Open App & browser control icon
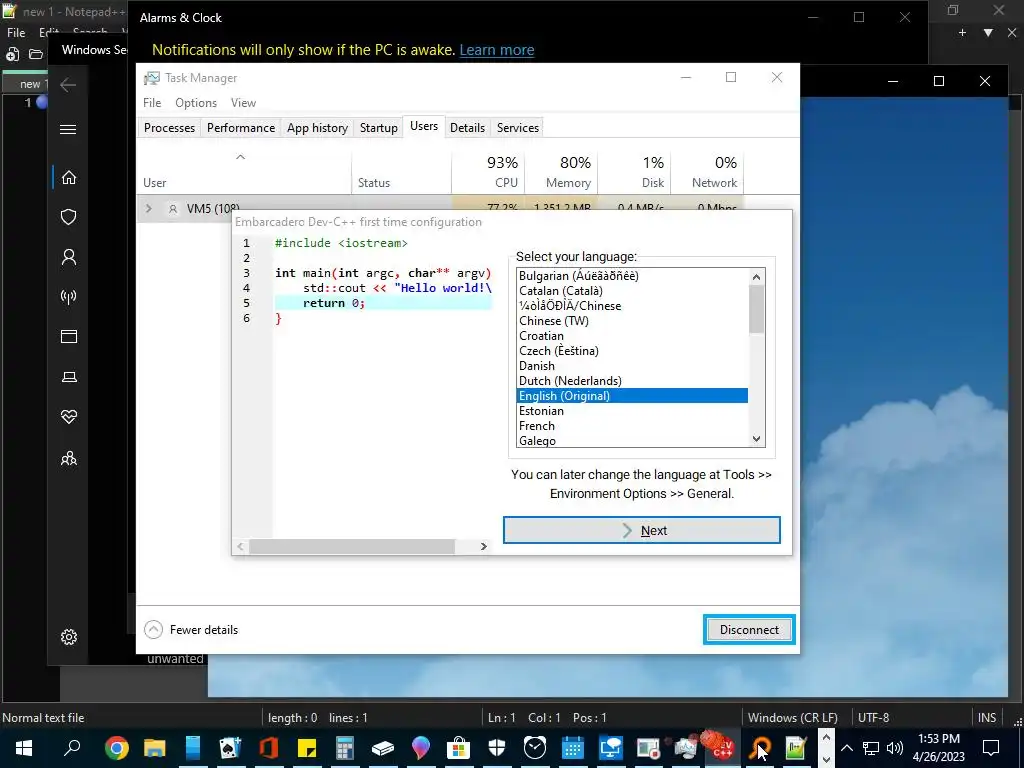1024x768 pixels. tap(69, 336)
